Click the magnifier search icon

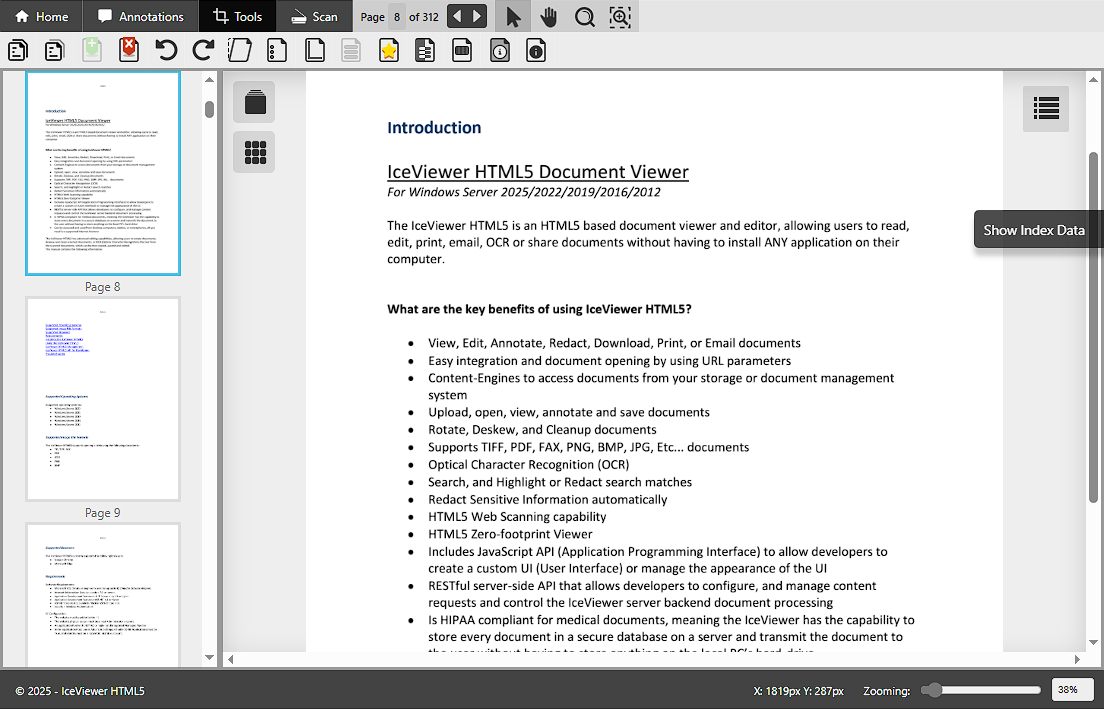click(x=584, y=17)
